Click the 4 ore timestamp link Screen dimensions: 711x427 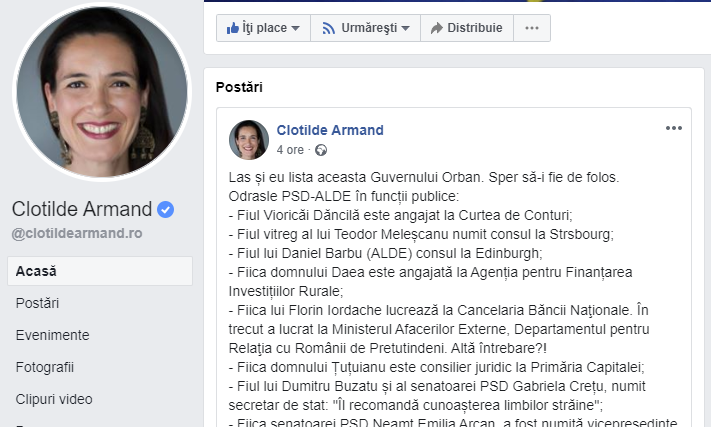pyautogui.click(x=290, y=150)
